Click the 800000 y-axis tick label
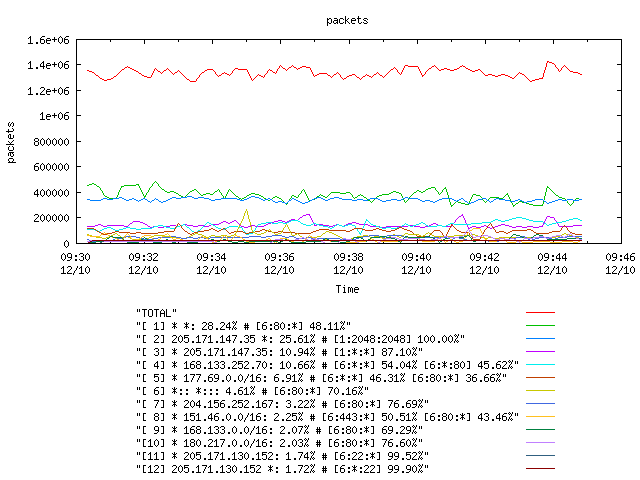Viewport: 640px width, 480px height. click(51, 142)
